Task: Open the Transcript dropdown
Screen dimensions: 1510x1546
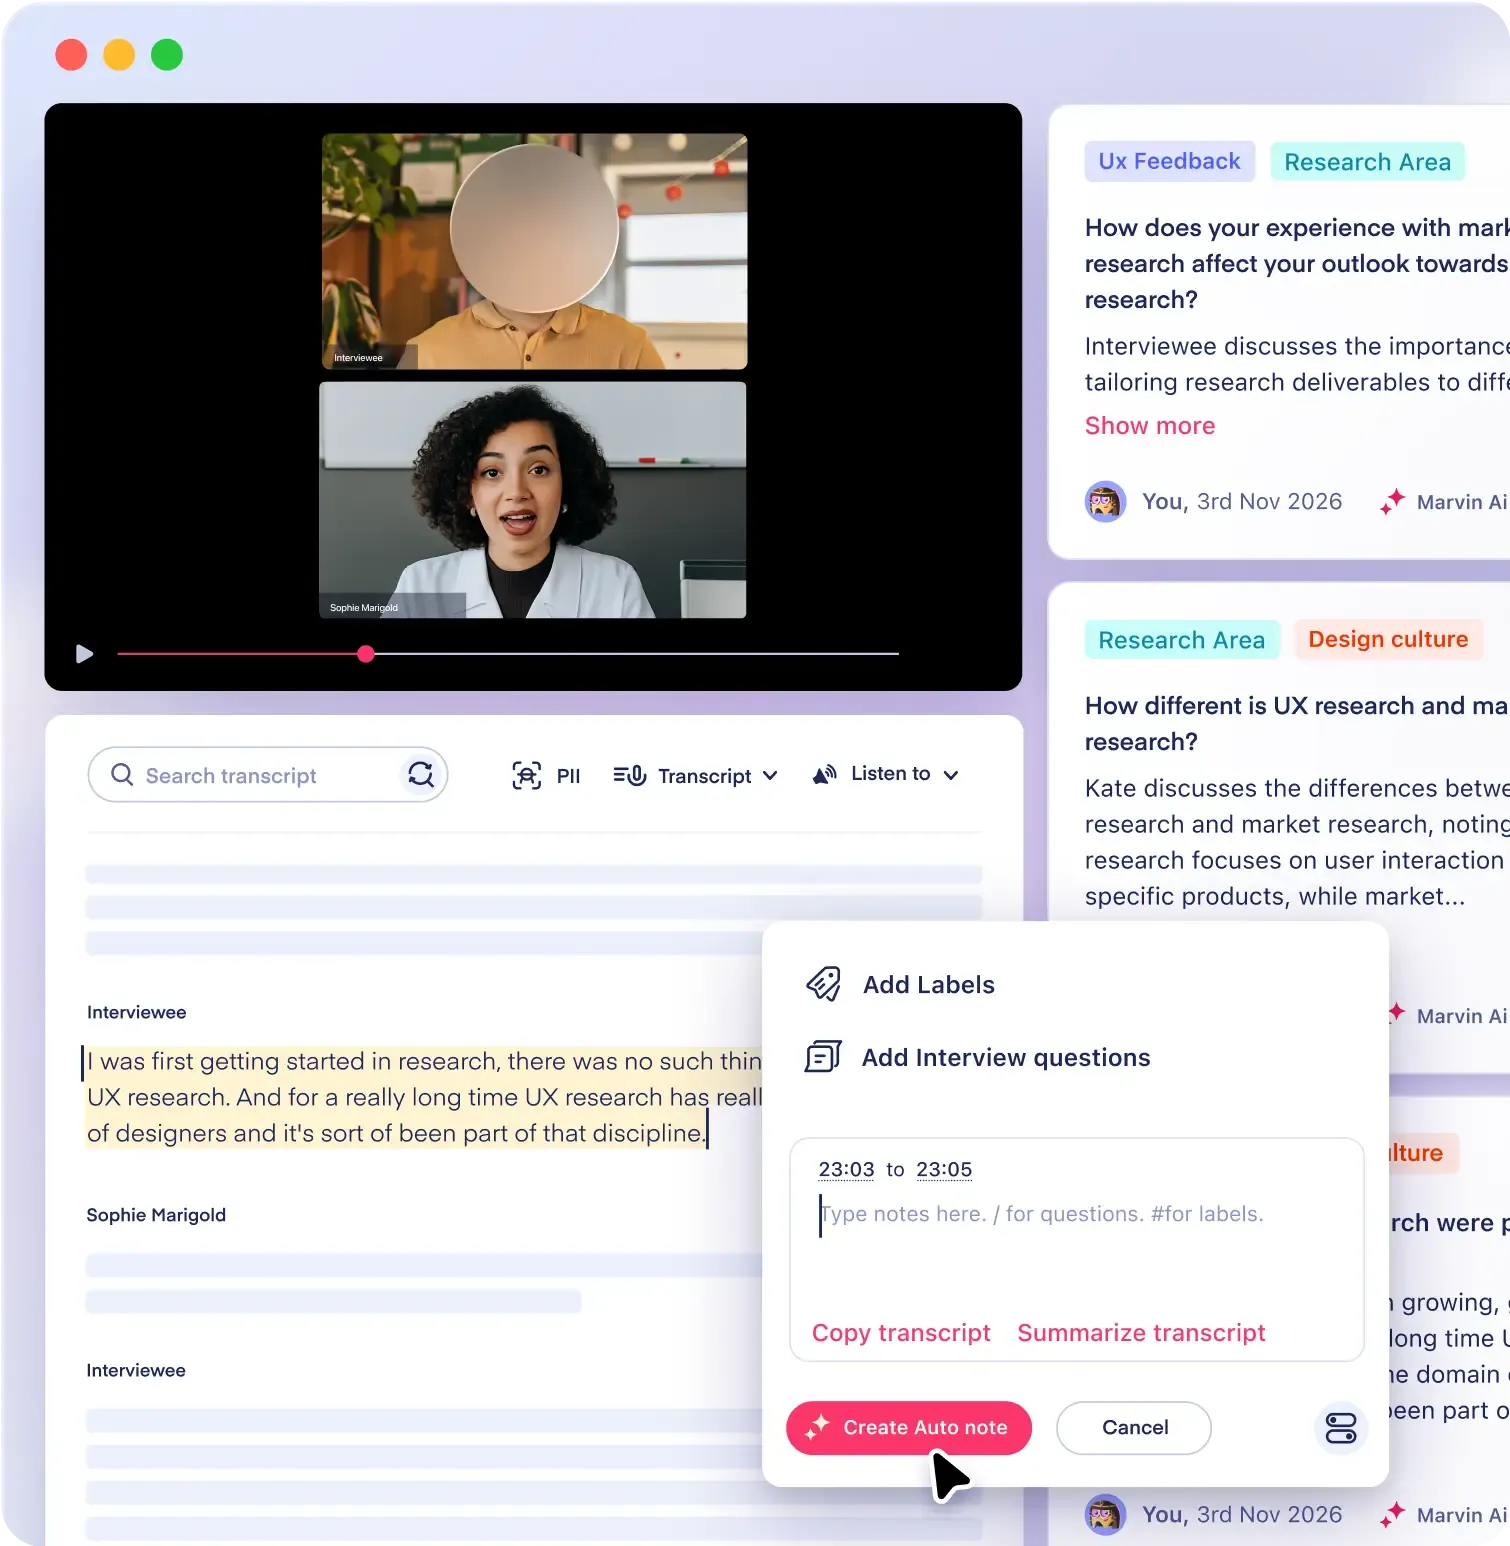Action: coord(696,776)
